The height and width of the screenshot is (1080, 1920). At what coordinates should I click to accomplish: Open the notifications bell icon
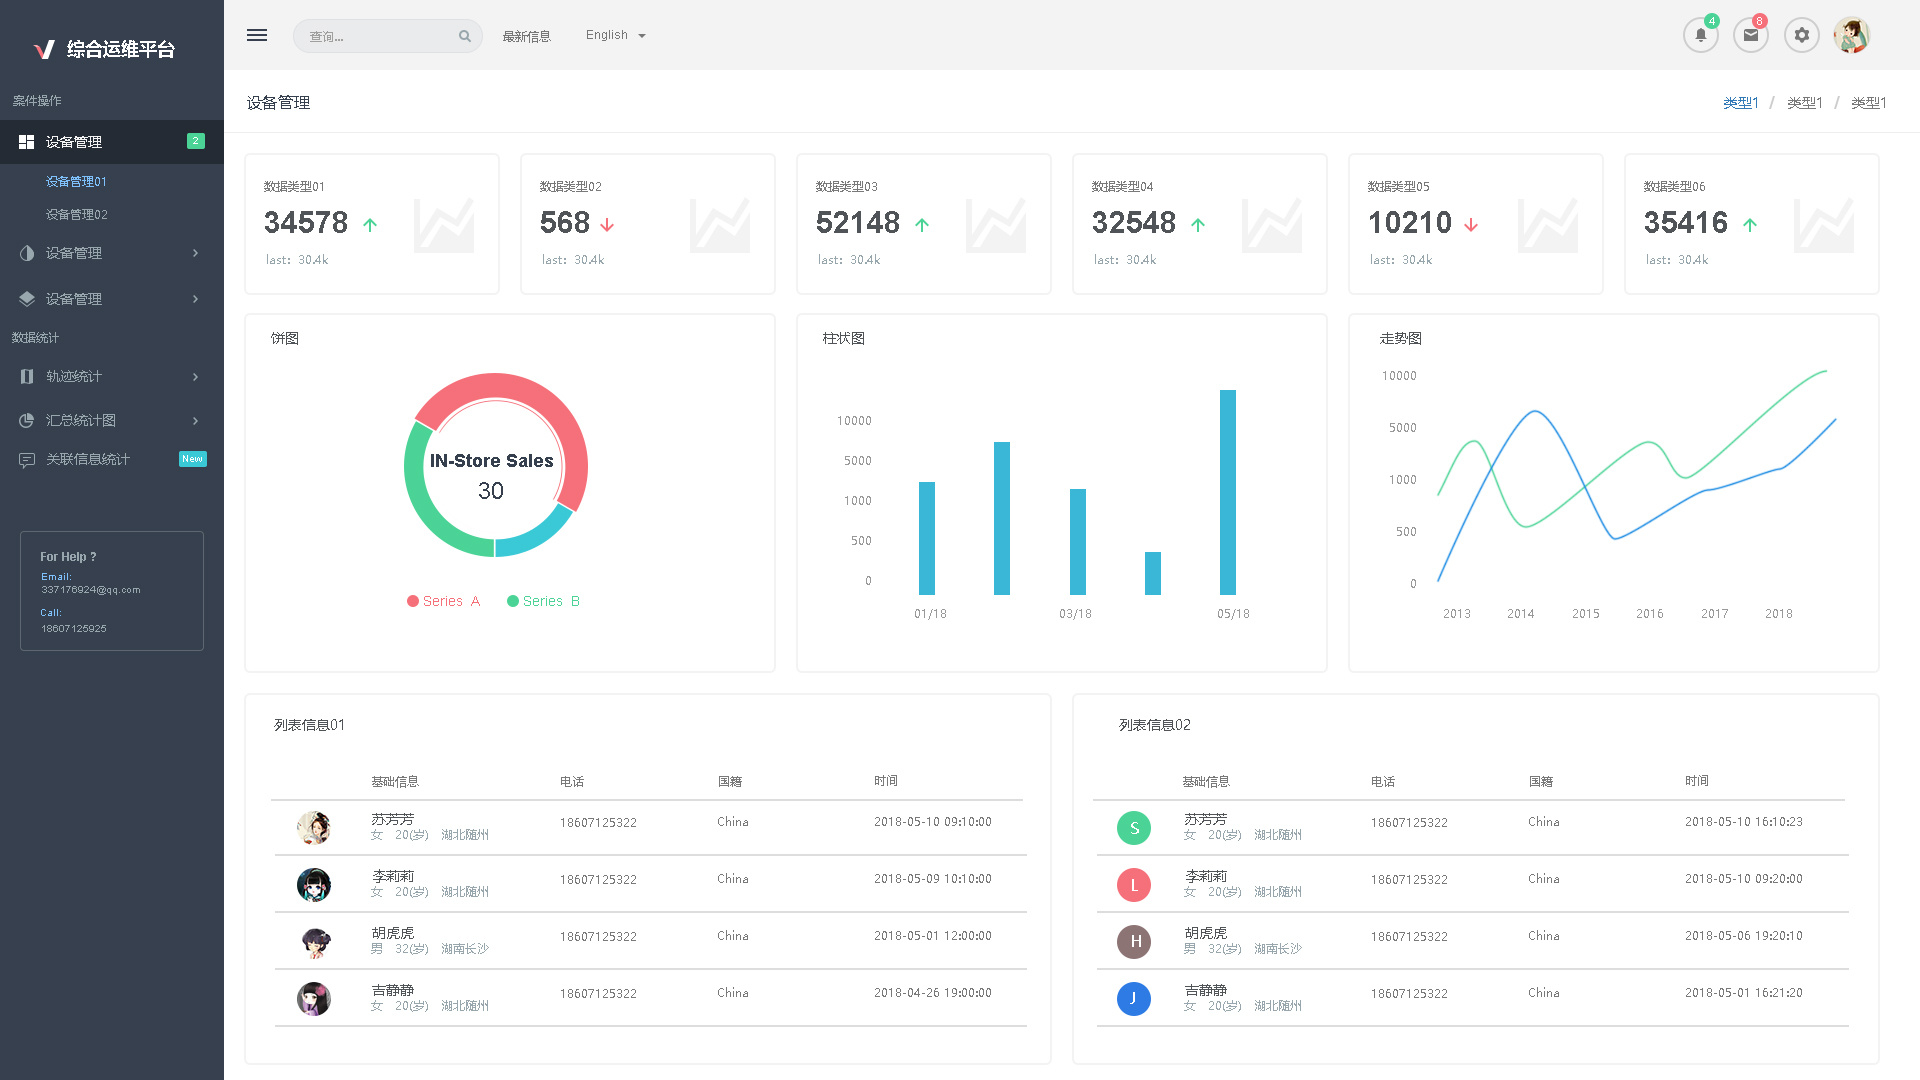pyautogui.click(x=1700, y=35)
